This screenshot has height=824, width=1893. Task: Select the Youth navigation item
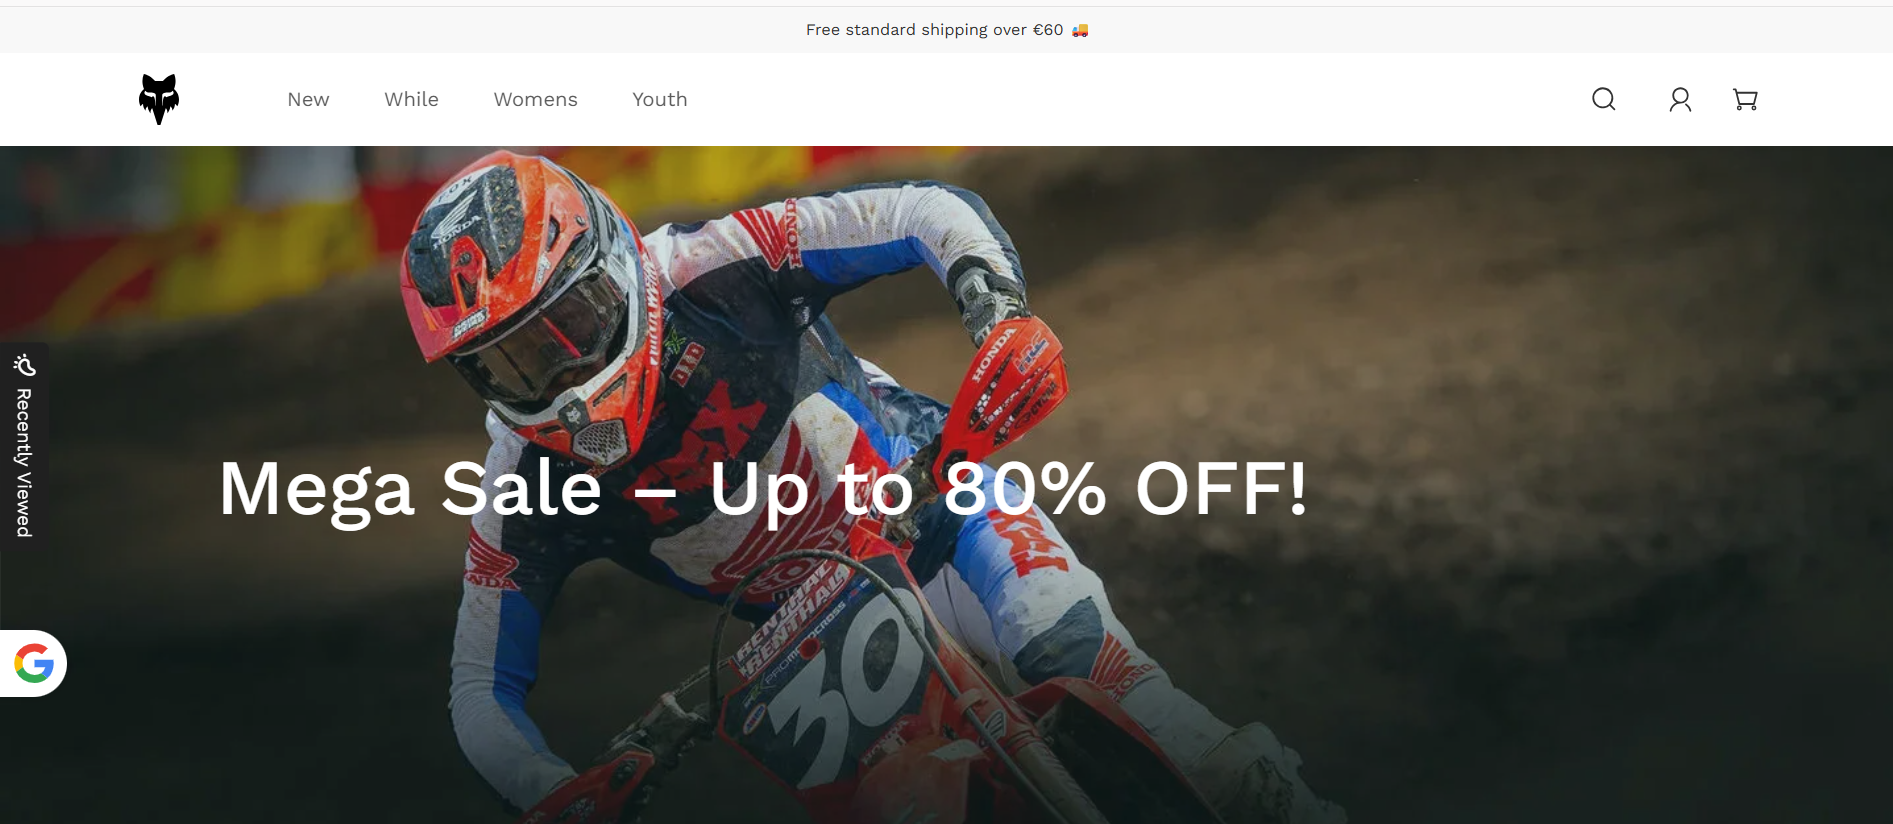pos(660,99)
